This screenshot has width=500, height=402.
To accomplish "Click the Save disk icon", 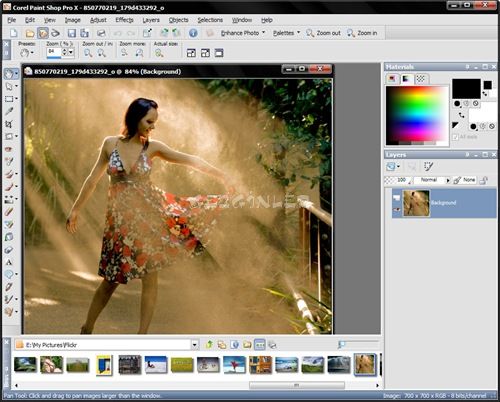I will pos(72,33).
